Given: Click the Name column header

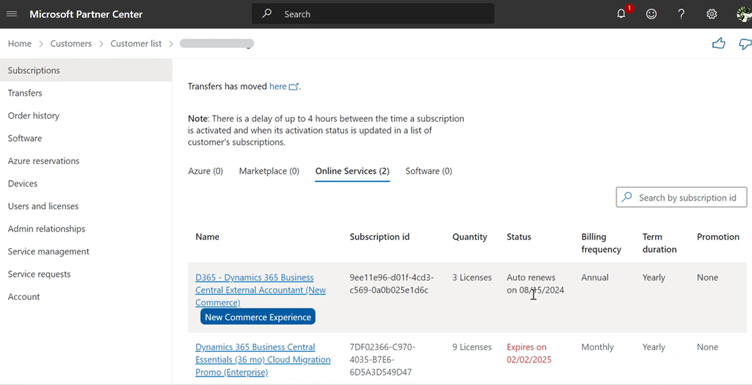Looking at the screenshot, I should click(207, 237).
